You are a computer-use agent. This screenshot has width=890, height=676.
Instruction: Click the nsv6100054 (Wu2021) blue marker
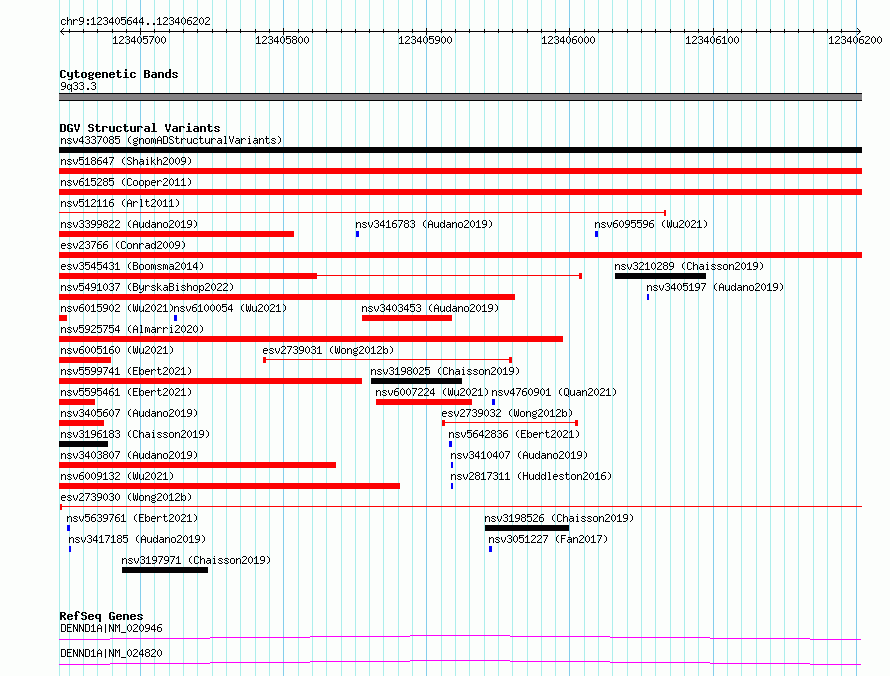(x=175, y=318)
